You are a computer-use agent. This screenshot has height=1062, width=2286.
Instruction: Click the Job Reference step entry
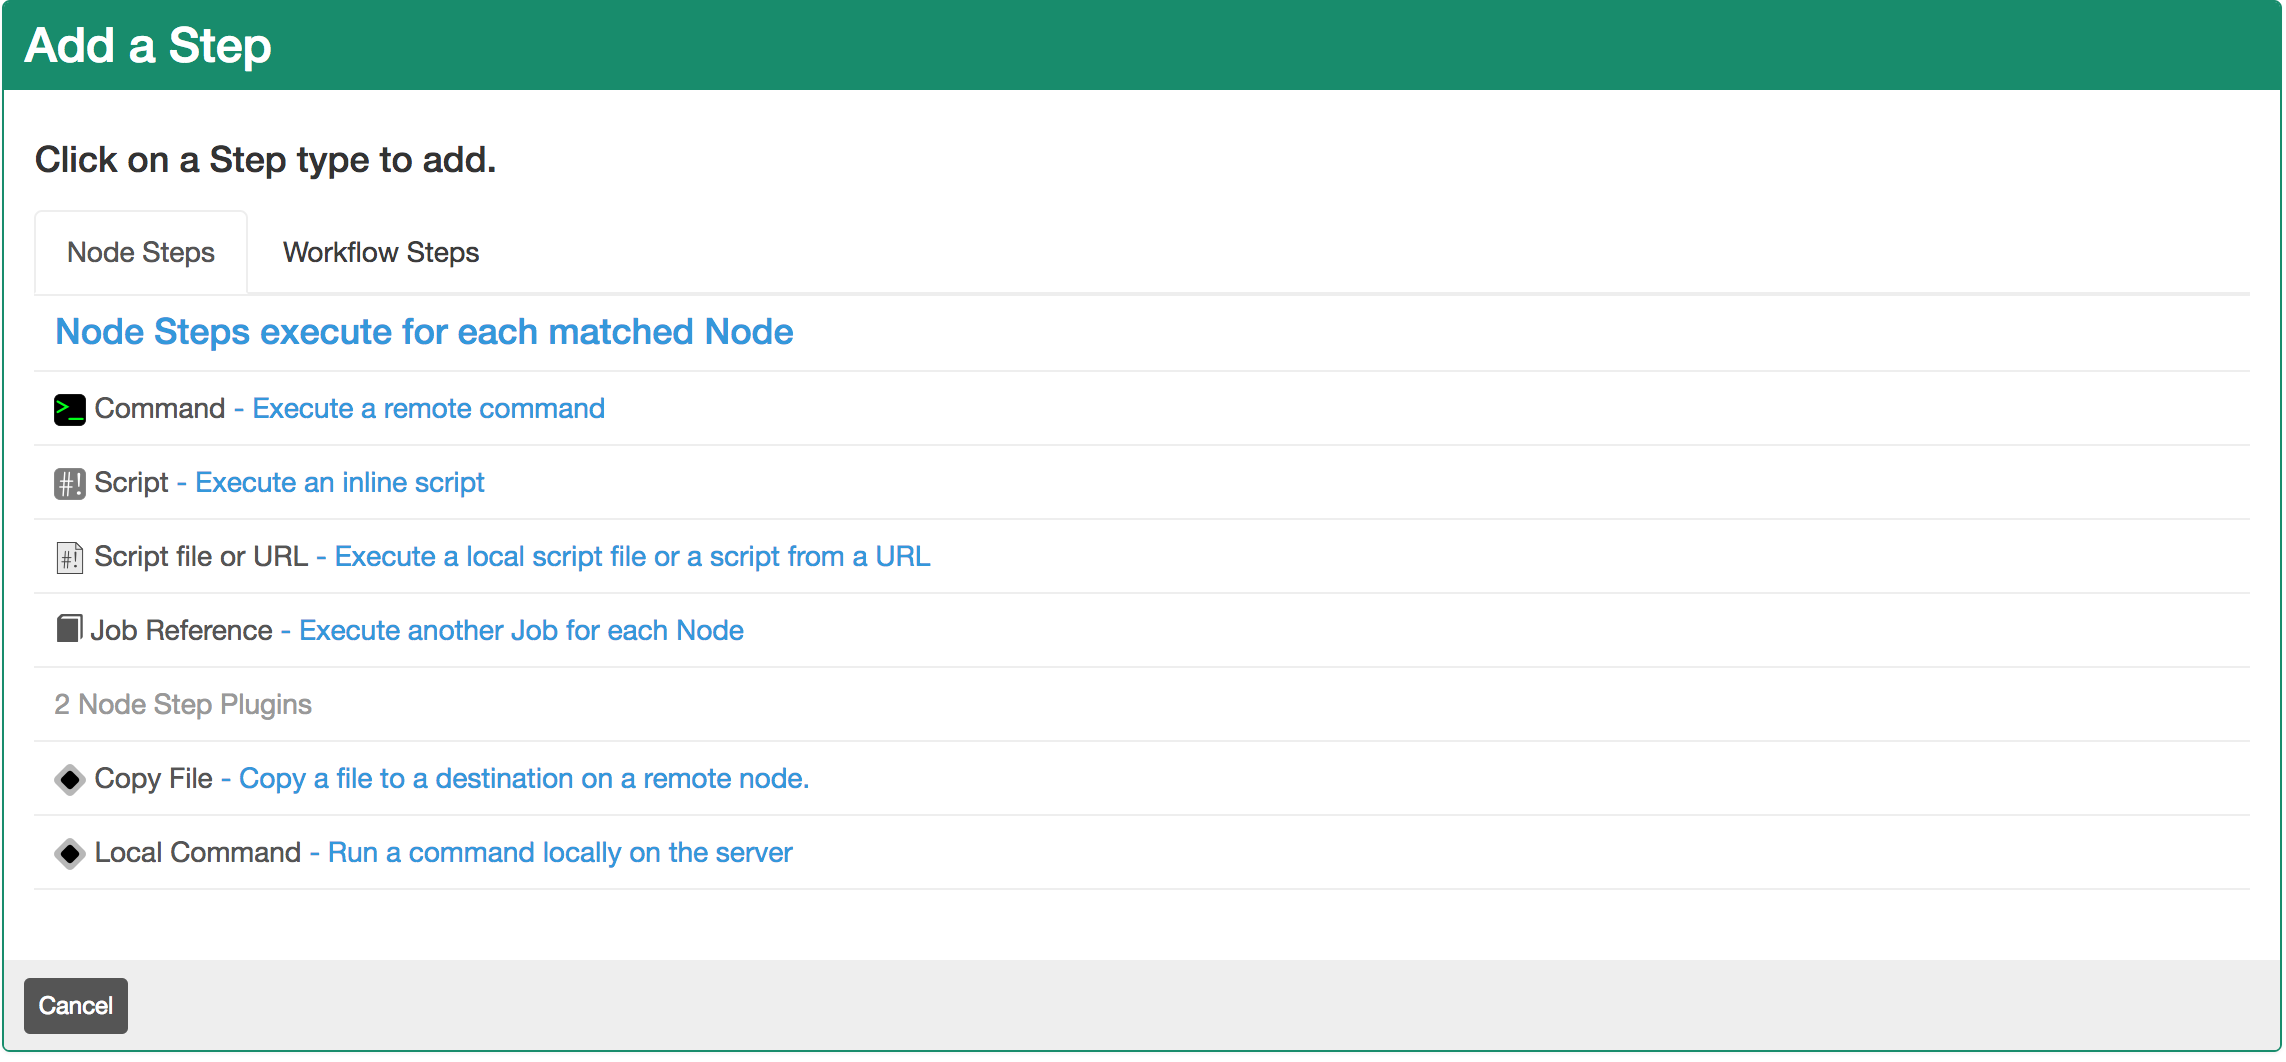coord(182,630)
